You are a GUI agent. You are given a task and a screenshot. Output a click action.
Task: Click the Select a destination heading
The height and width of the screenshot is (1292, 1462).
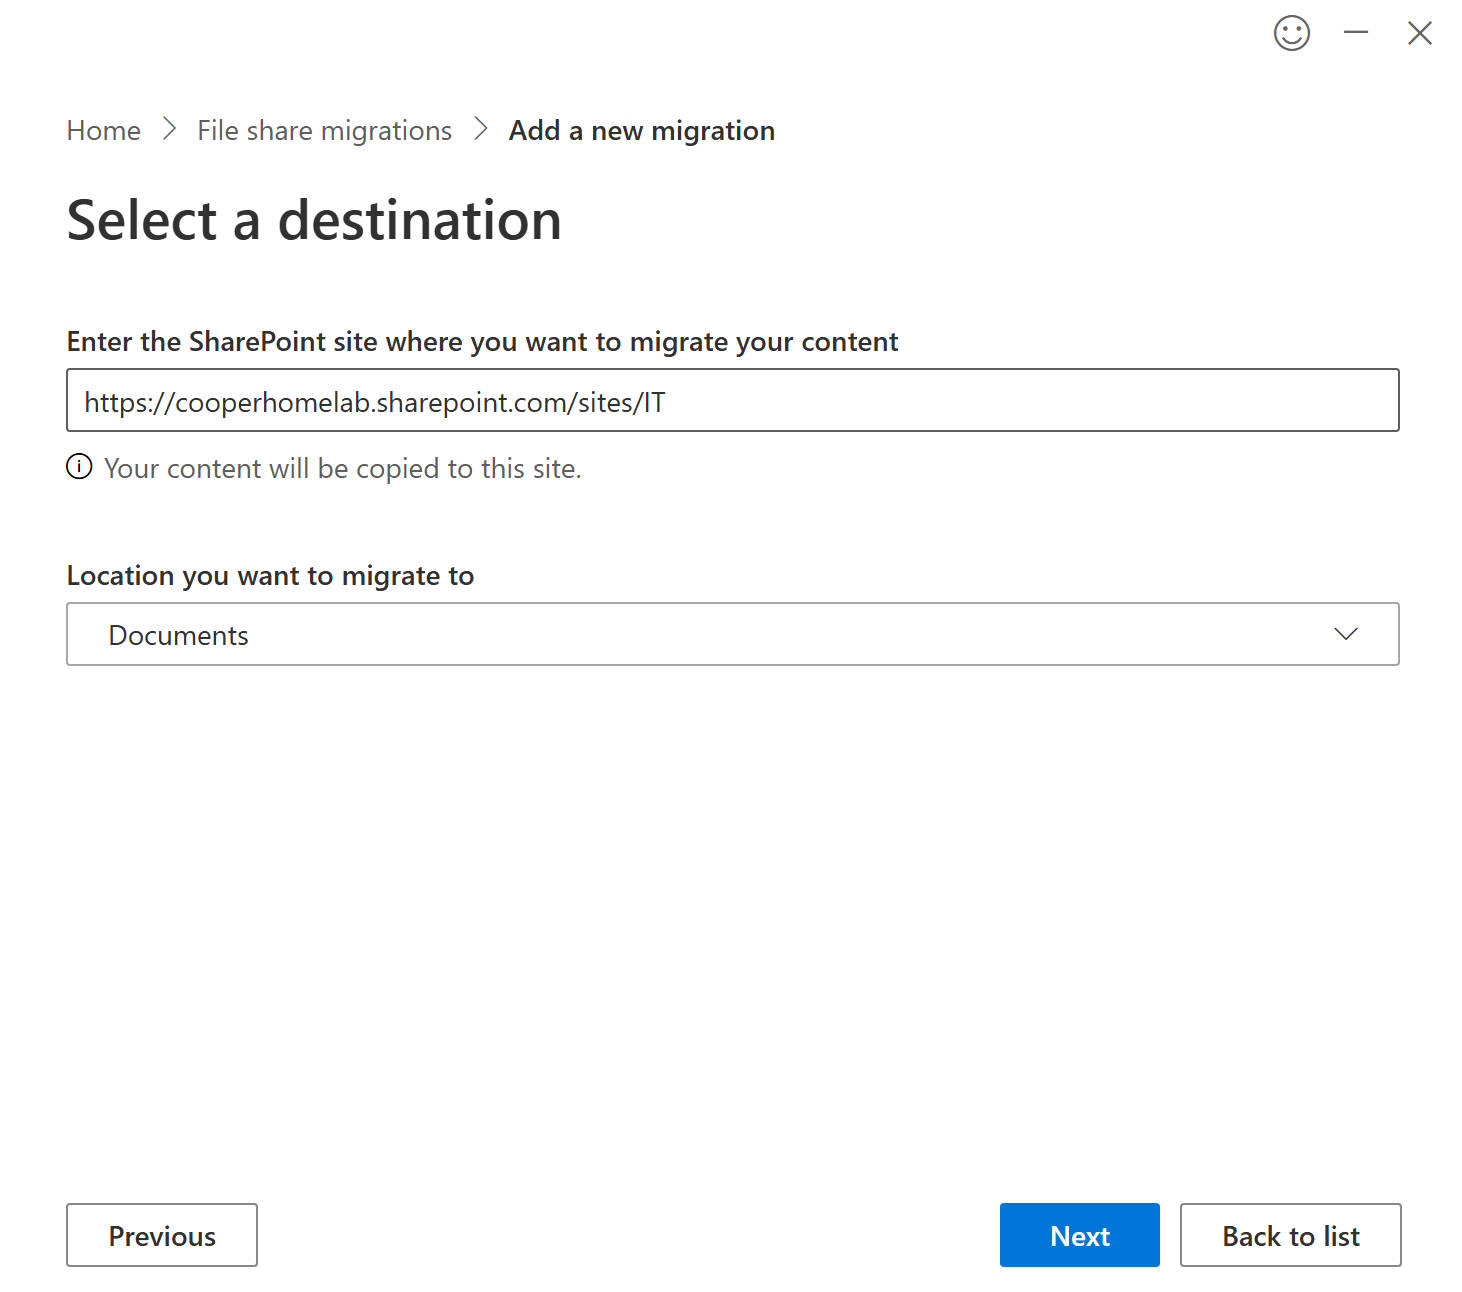click(314, 220)
